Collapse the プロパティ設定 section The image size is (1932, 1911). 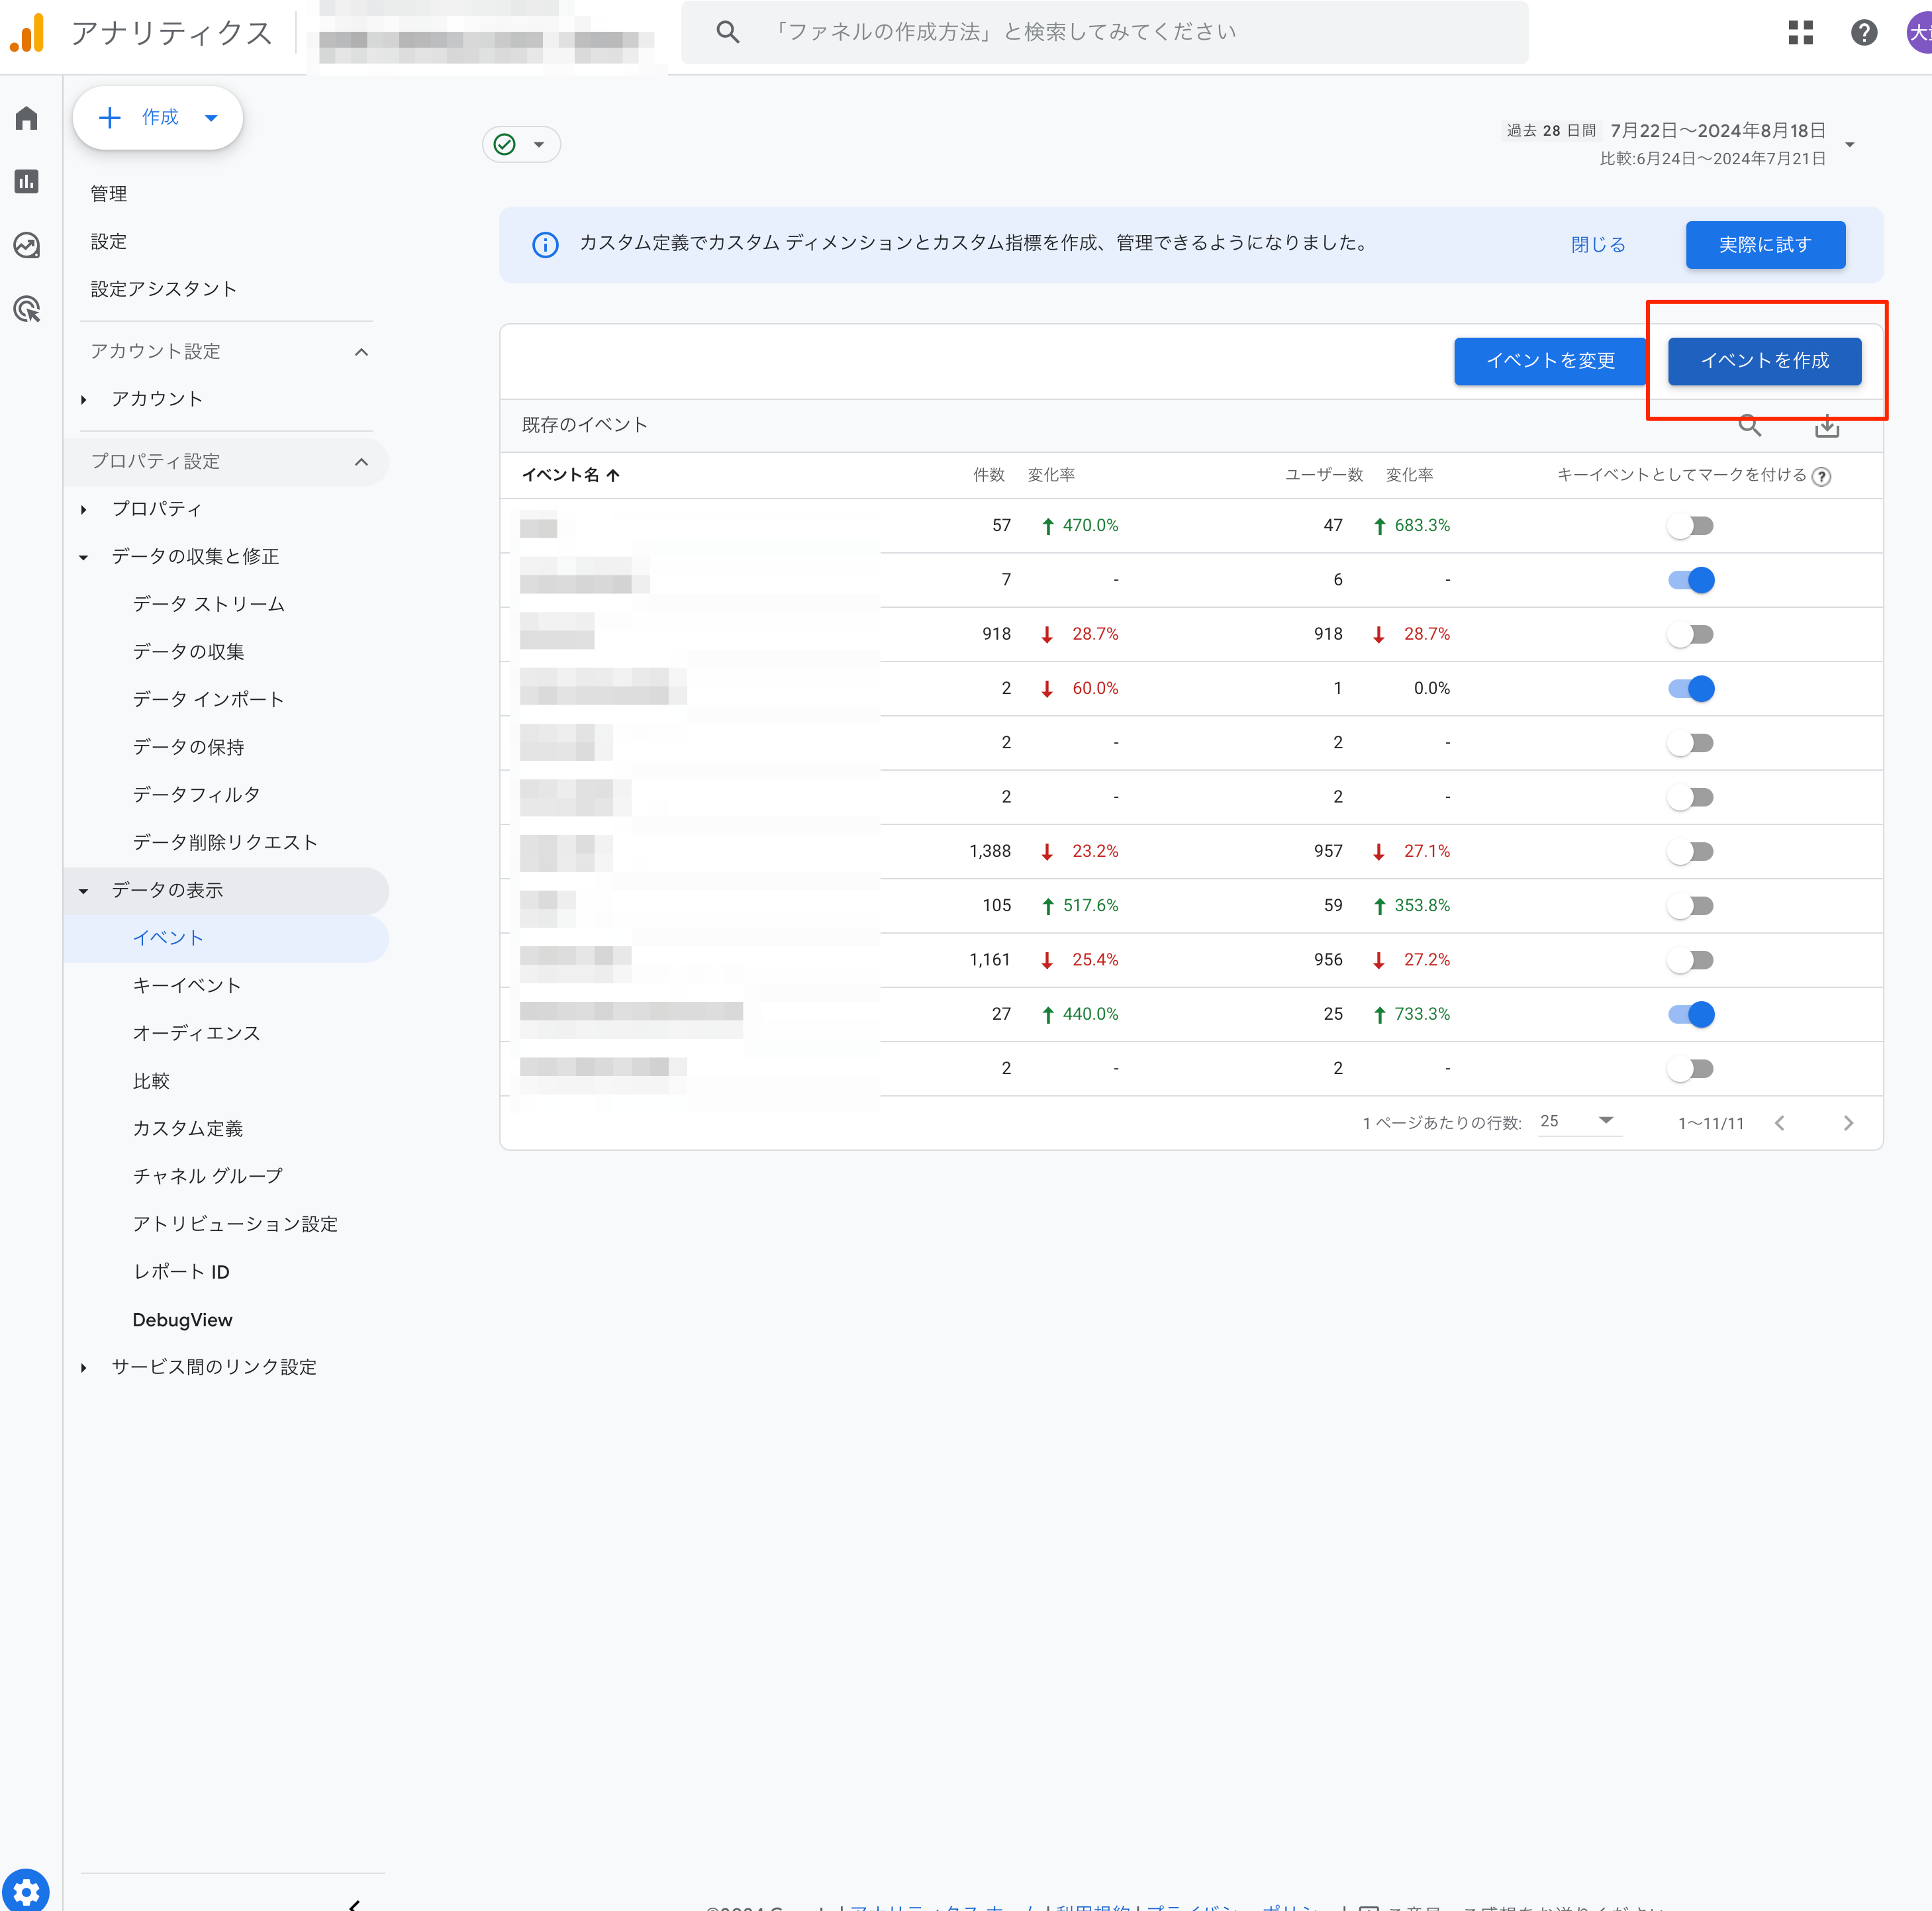coord(362,462)
